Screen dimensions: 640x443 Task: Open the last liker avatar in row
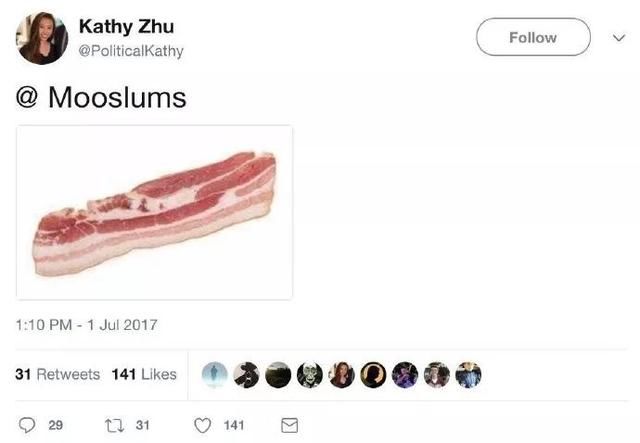coord(469,374)
